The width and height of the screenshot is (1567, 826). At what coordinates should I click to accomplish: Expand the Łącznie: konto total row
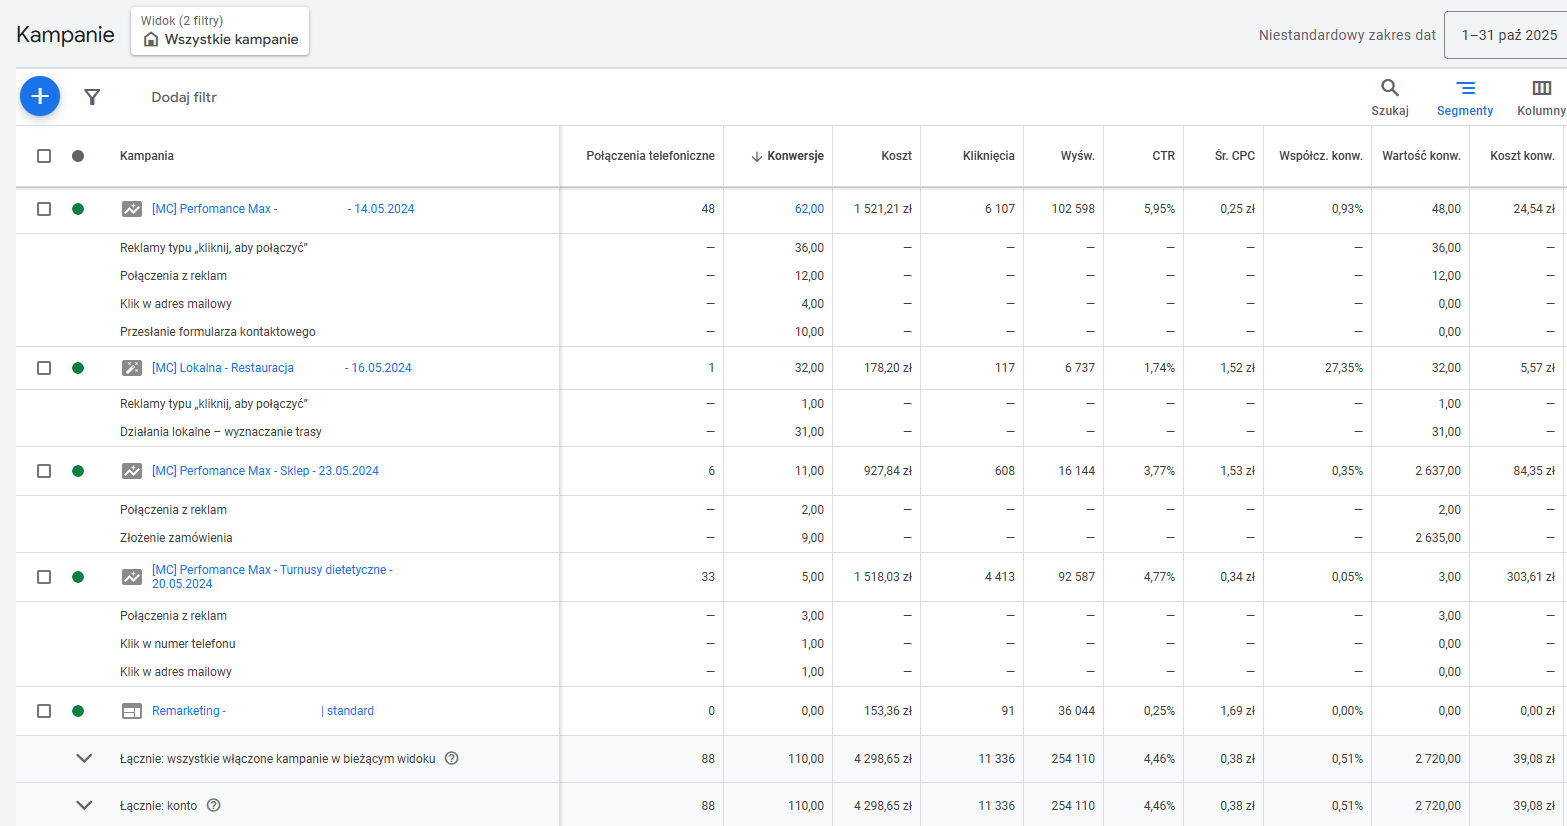click(84, 805)
